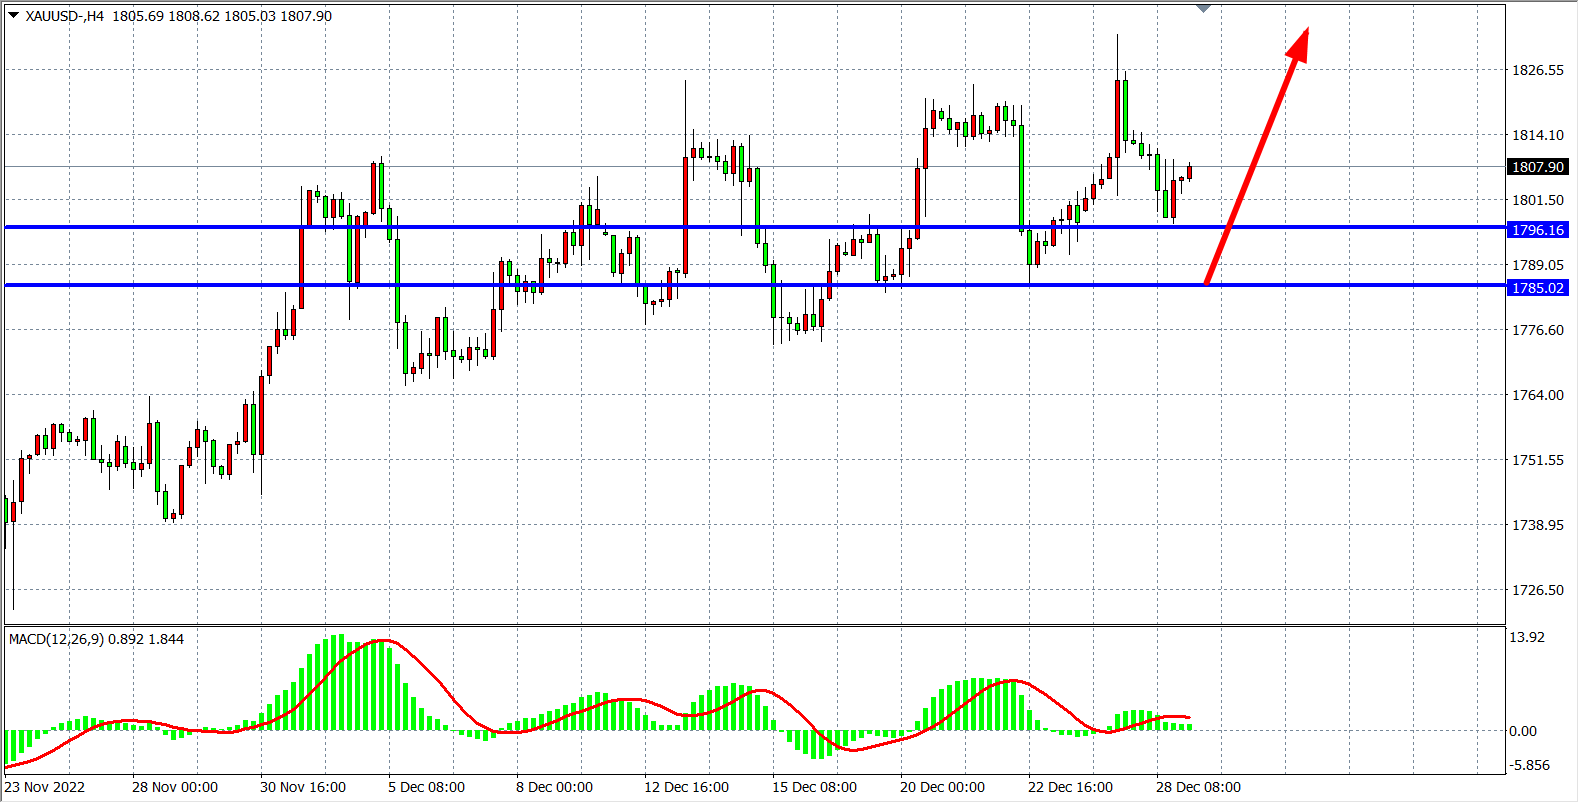Select the upper blue horizontal line

coord(600,227)
